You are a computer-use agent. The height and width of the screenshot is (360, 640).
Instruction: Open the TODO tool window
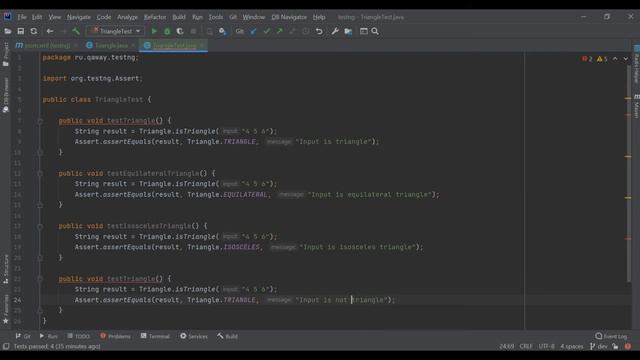[78, 336]
